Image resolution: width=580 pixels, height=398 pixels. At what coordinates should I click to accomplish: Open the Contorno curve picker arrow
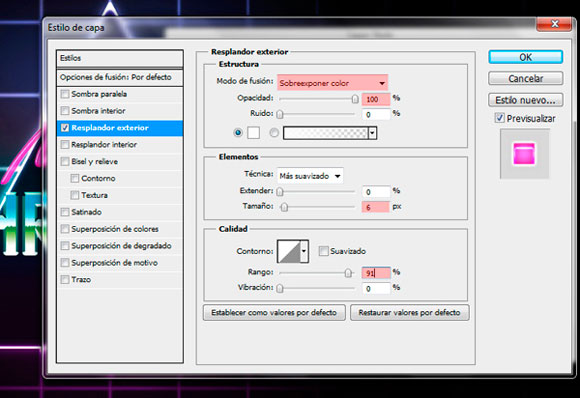304,251
